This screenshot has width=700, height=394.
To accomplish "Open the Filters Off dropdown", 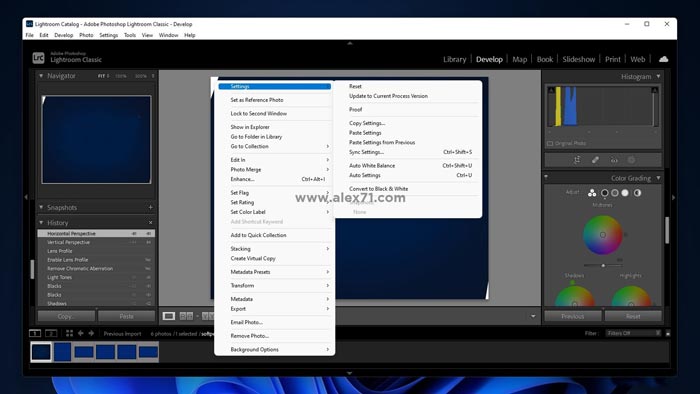I will 633,333.
